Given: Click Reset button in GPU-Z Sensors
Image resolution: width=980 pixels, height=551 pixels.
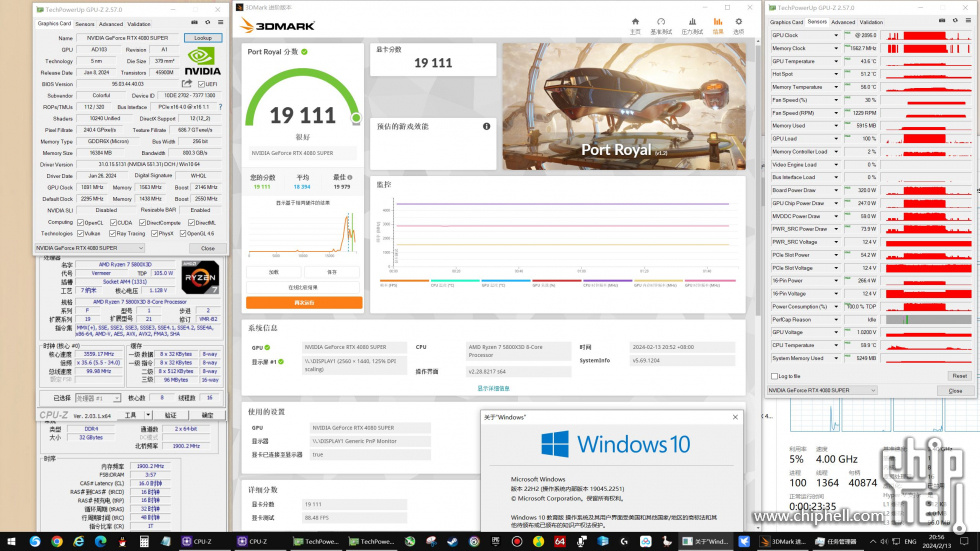Looking at the screenshot, I should pos(959,376).
